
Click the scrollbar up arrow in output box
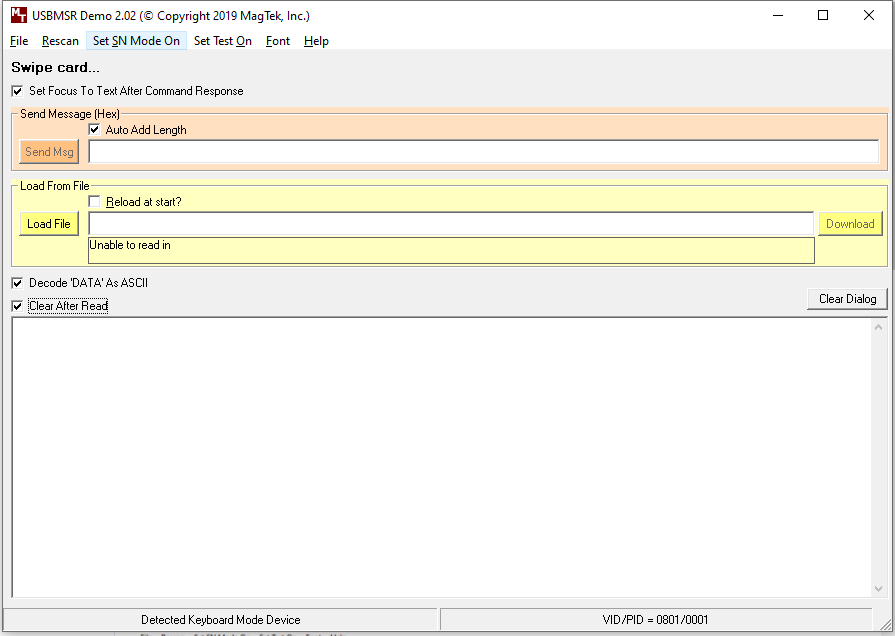pos(878,327)
